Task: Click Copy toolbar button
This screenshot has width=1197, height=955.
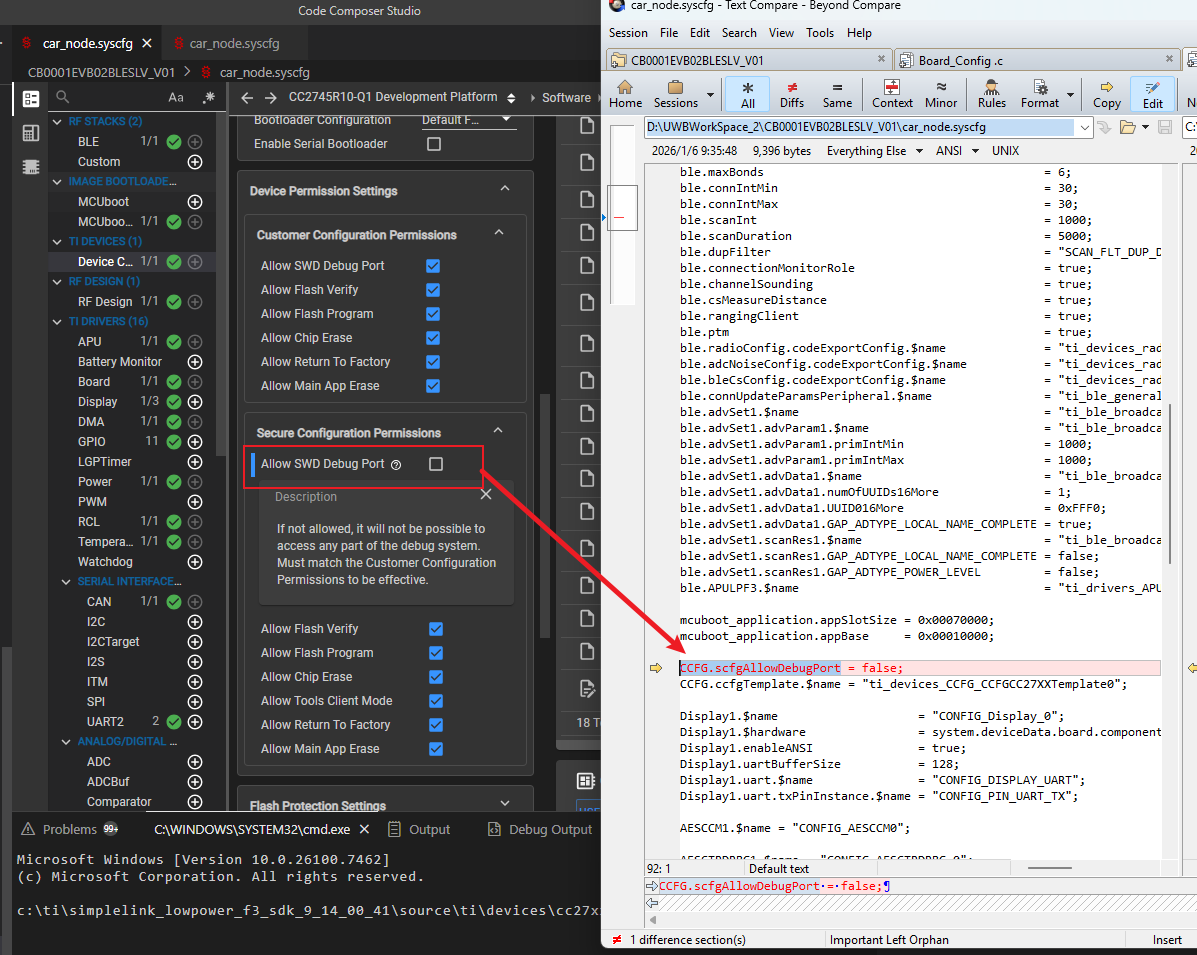Action: tap(1106, 94)
